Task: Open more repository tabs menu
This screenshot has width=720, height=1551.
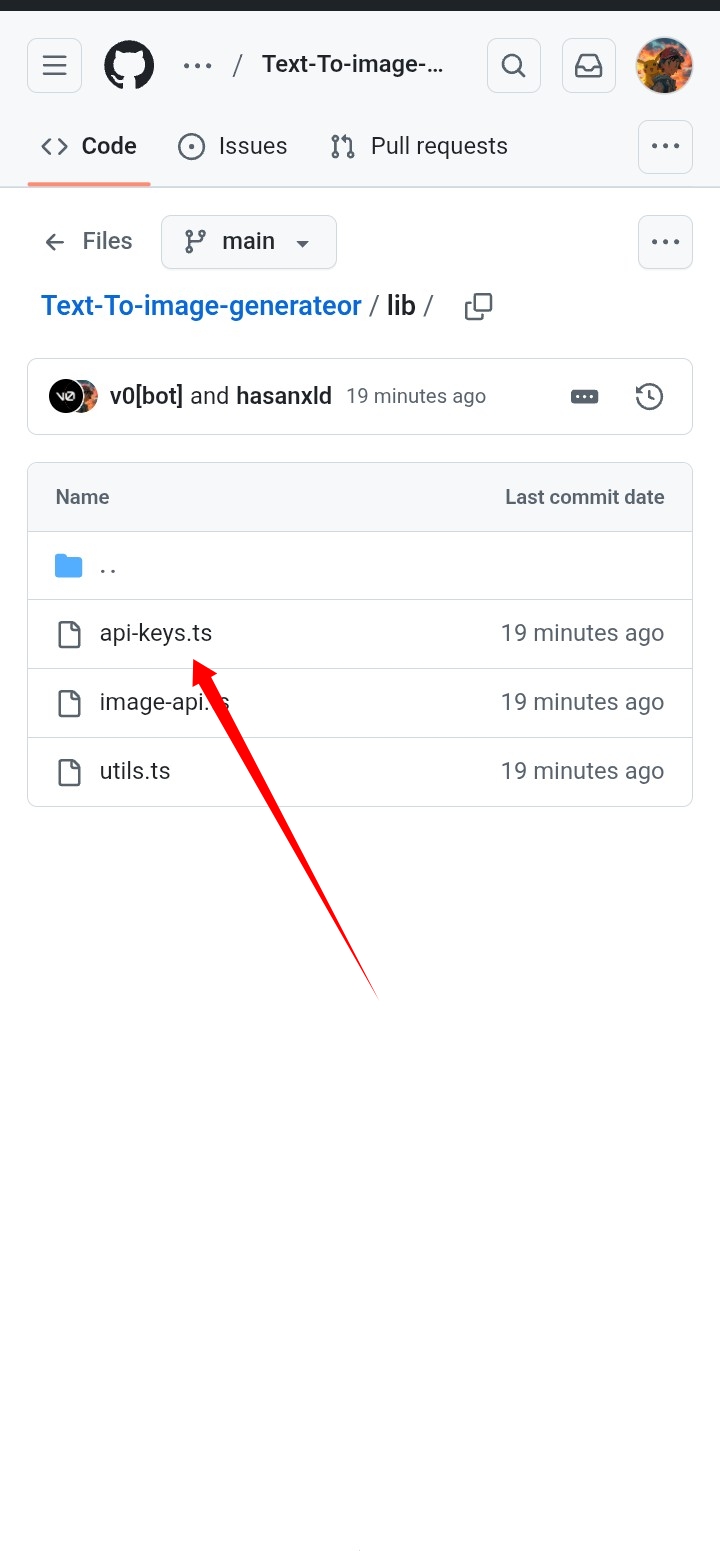Action: [x=665, y=146]
